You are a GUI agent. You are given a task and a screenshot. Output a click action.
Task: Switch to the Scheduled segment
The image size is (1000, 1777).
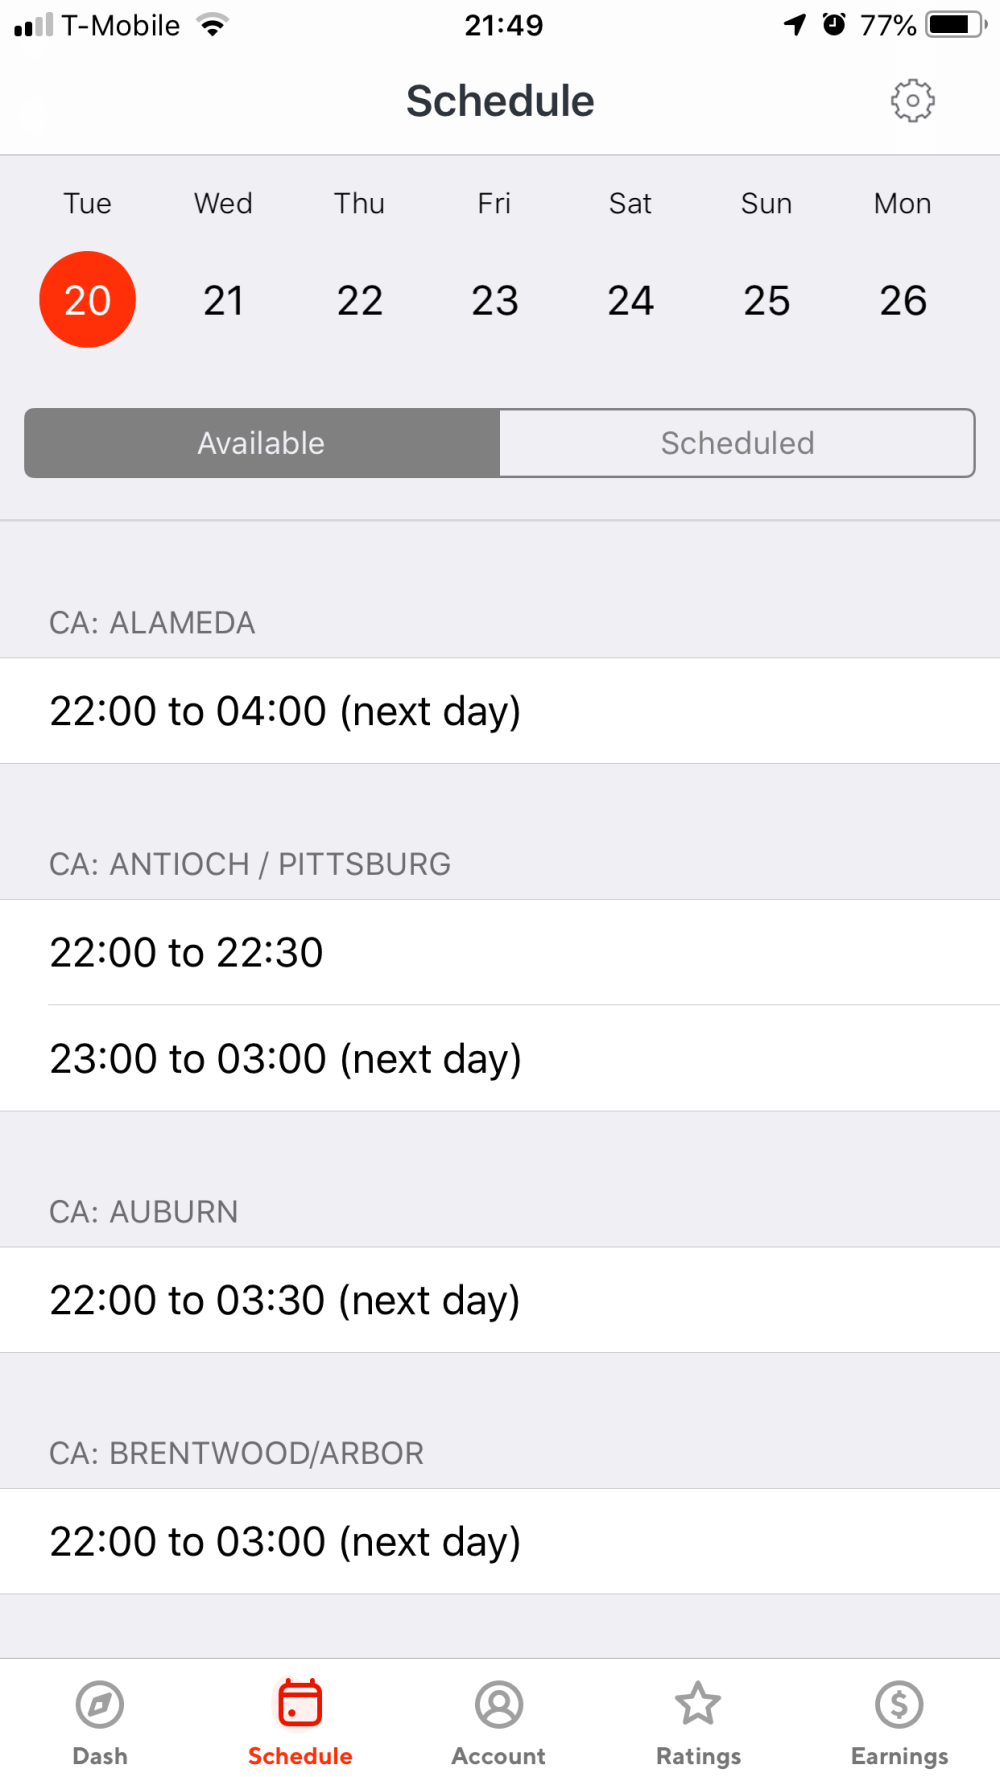(x=737, y=443)
